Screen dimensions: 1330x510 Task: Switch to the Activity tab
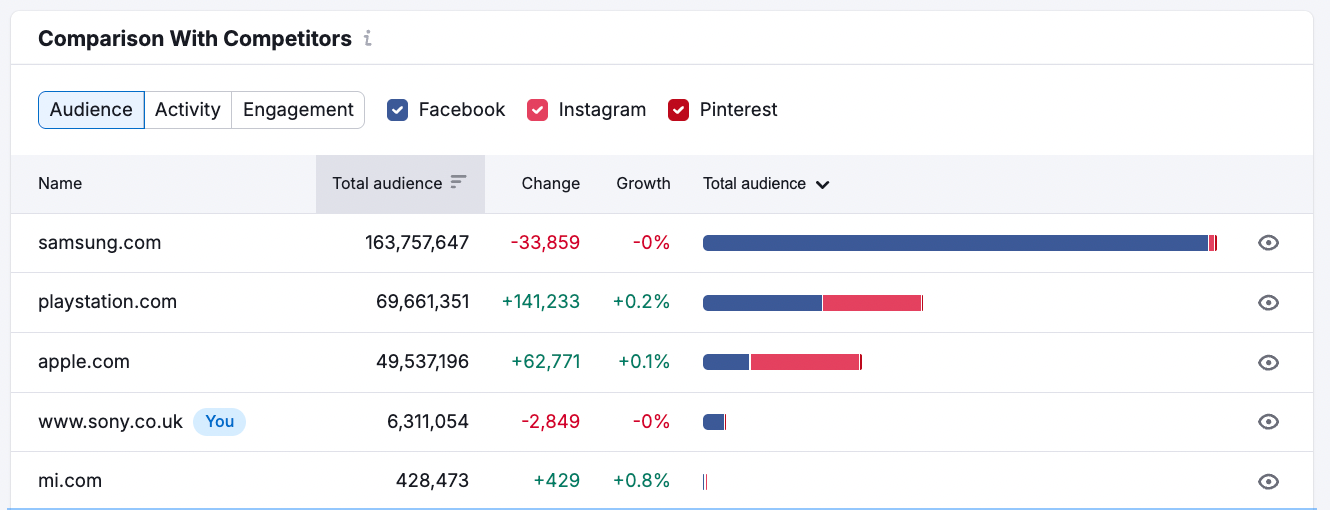187,110
